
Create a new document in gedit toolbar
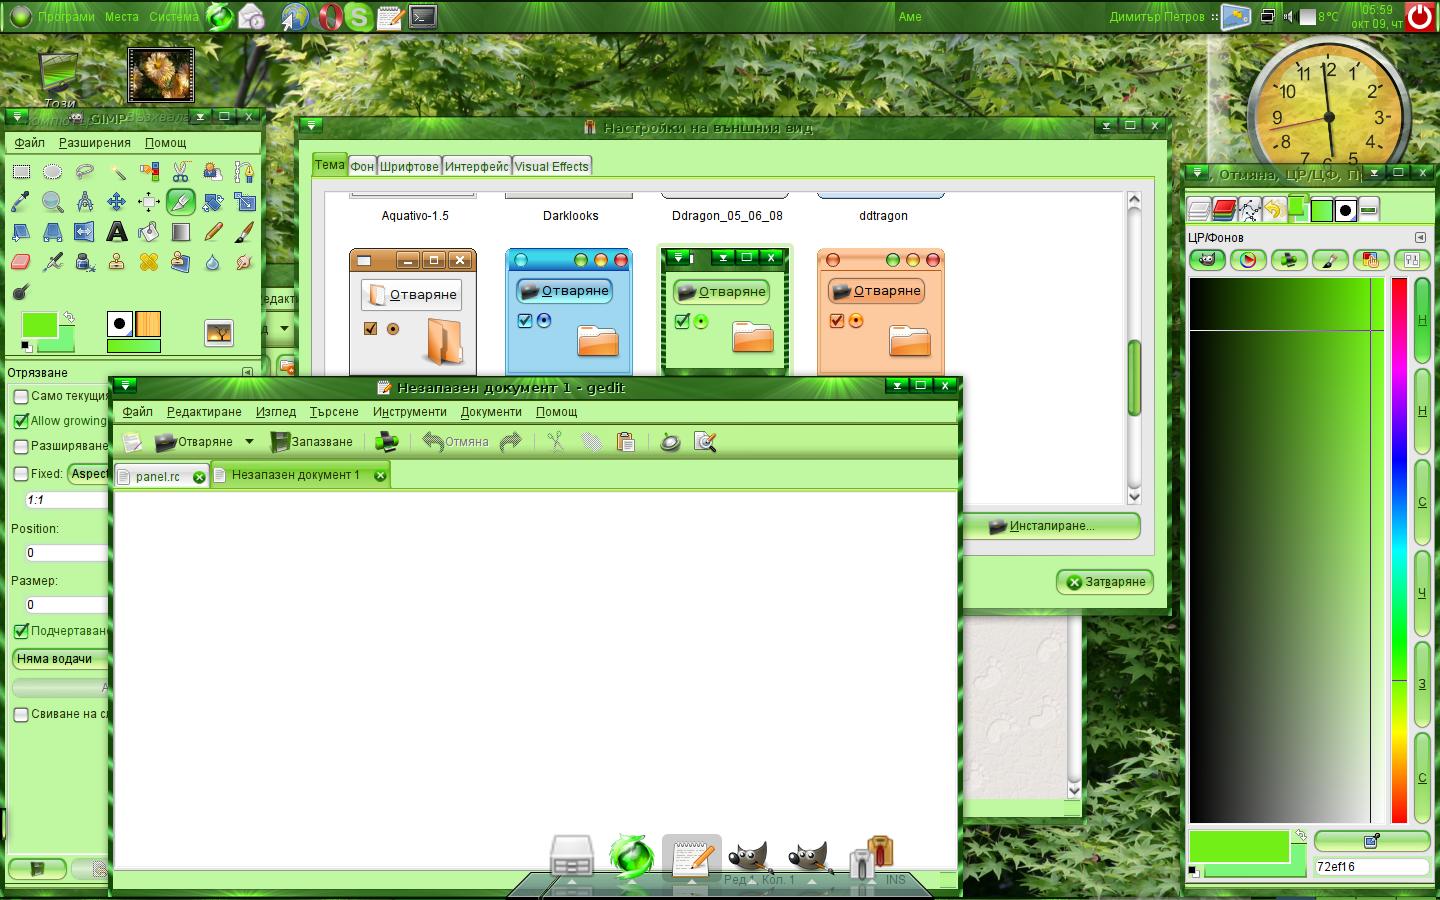(132, 441)
